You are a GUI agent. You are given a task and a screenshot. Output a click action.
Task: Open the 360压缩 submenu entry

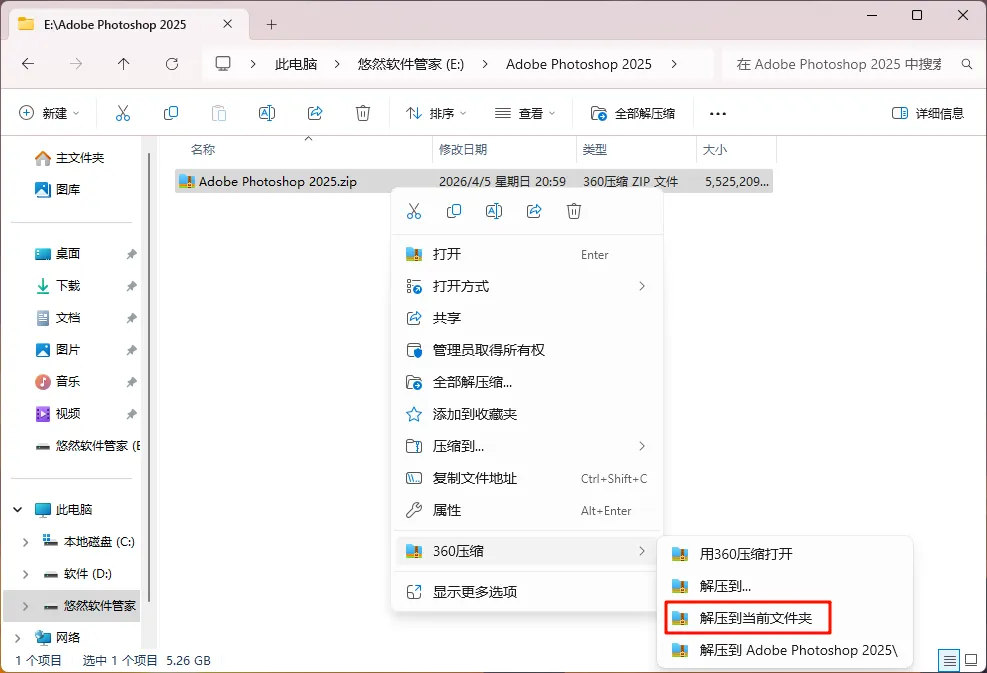coord(527,551)
